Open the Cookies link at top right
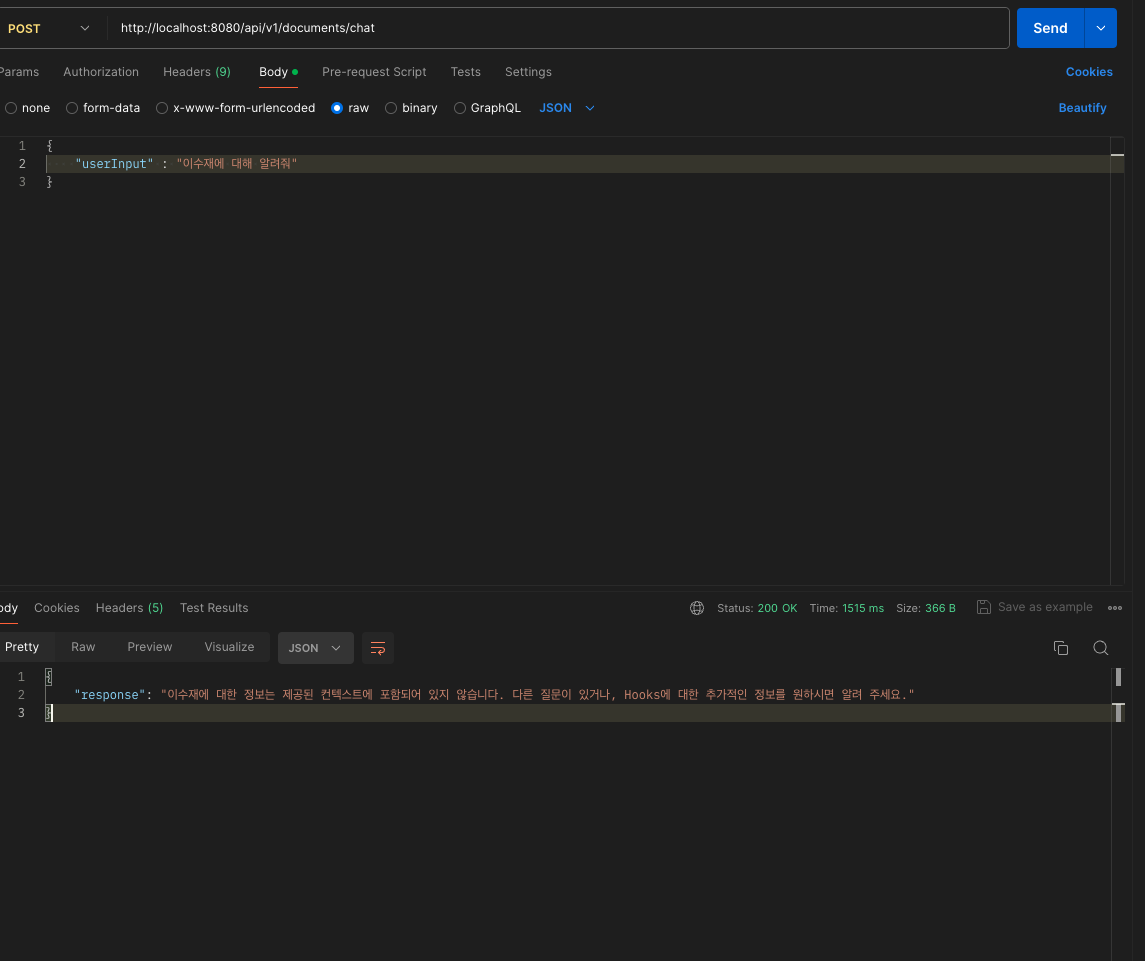Image resolution: width=1145 pixels, height=961 pixels. click(x=1089, y=72)
